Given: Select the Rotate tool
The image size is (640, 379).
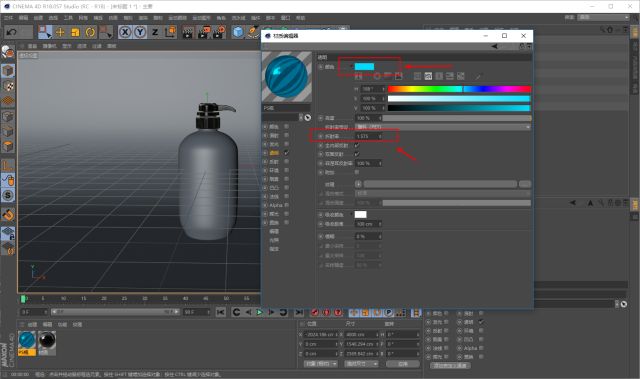Looking at the screenshot, I should click(x=90, y=32).
